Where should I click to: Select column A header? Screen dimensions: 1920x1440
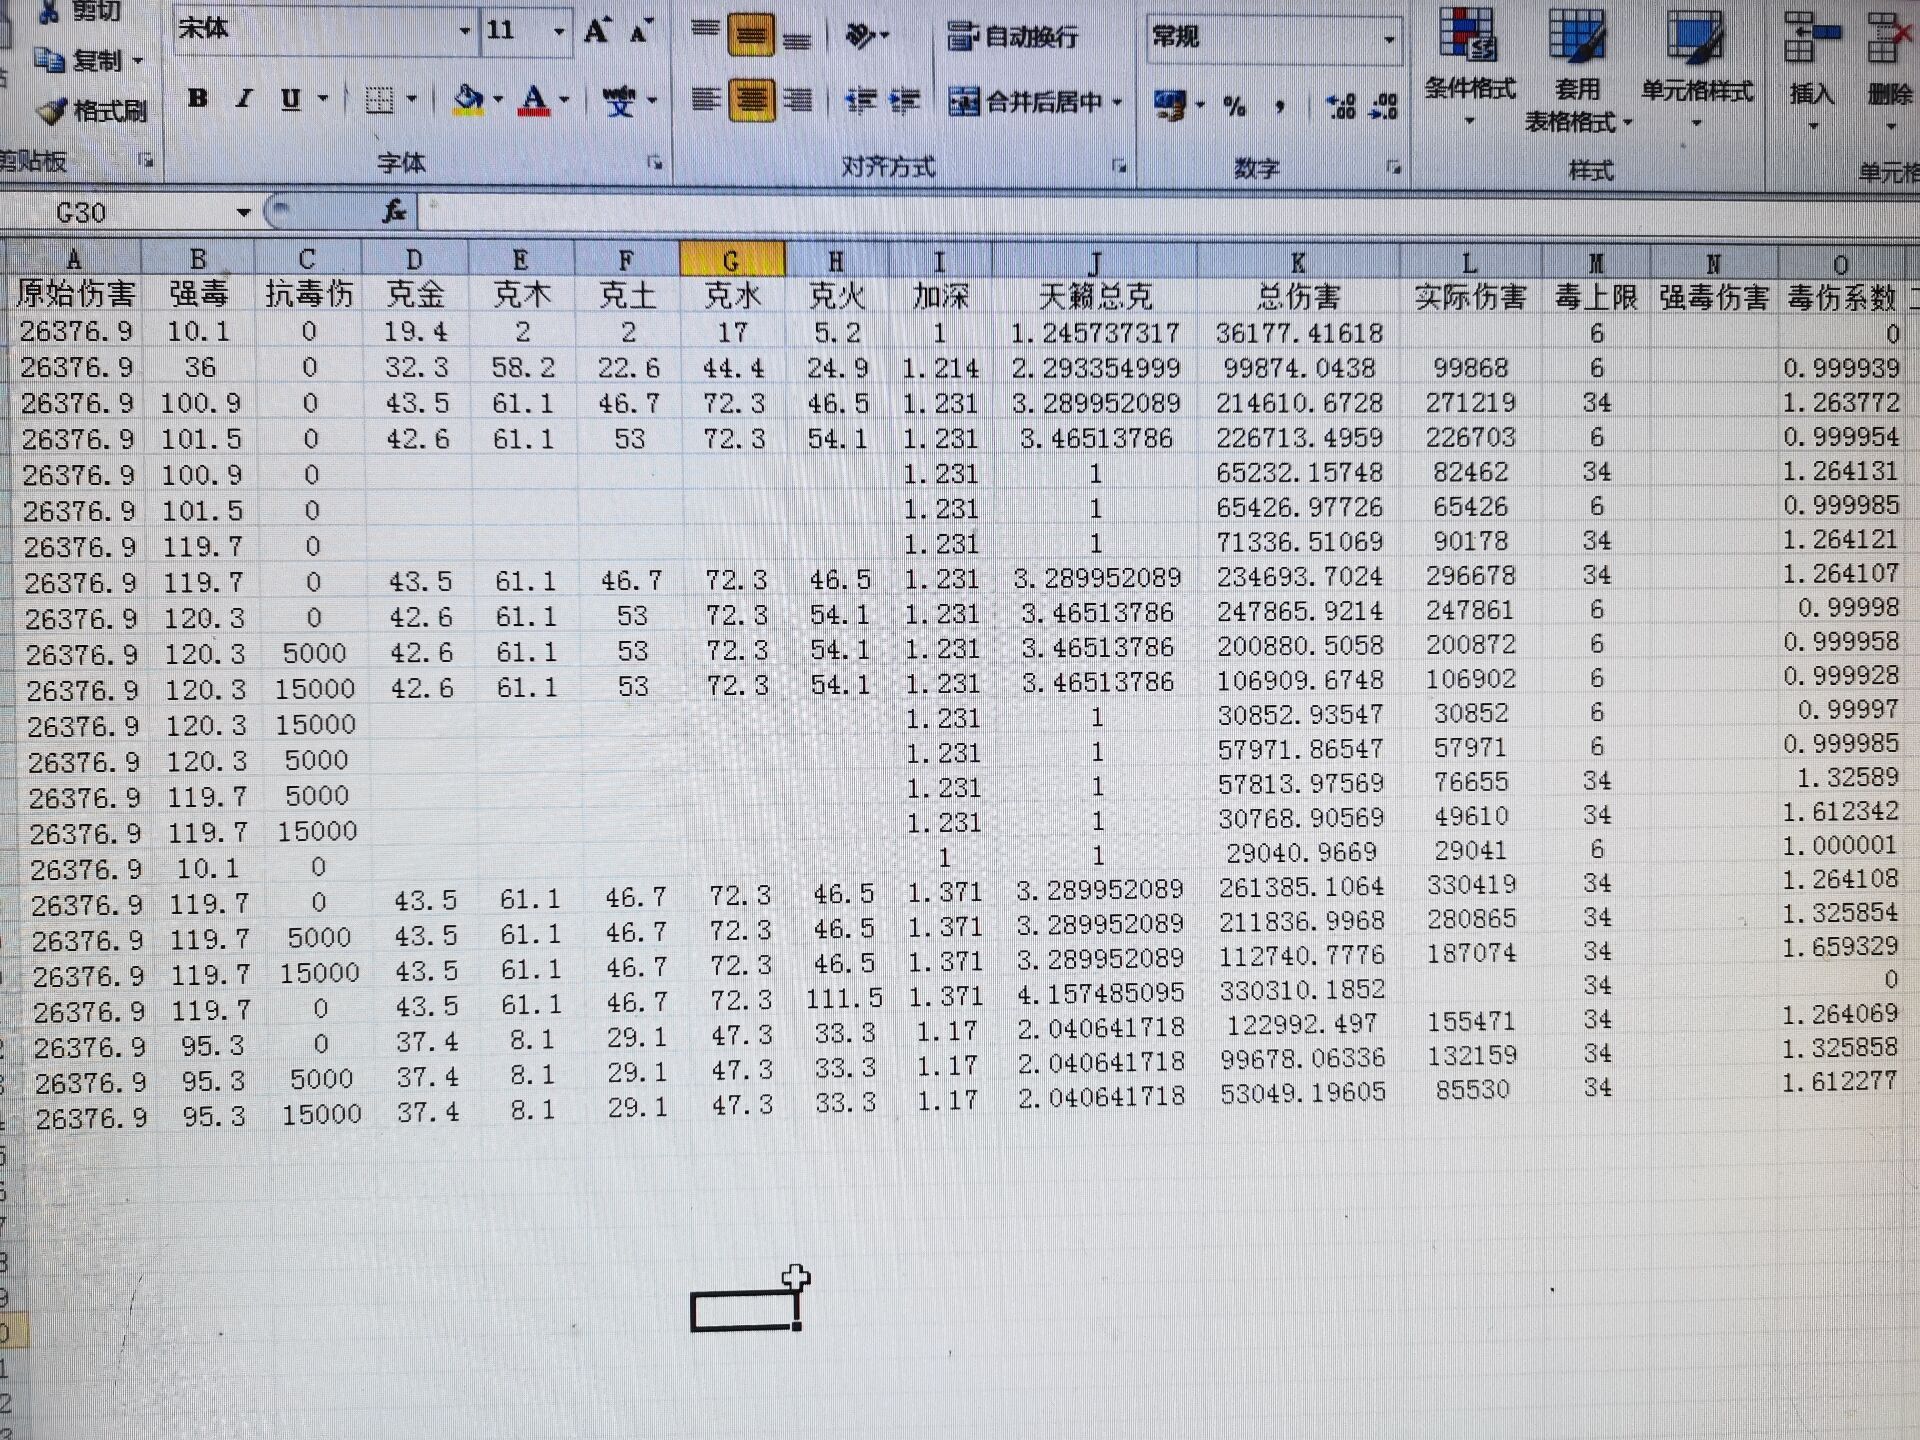point(74,258)
